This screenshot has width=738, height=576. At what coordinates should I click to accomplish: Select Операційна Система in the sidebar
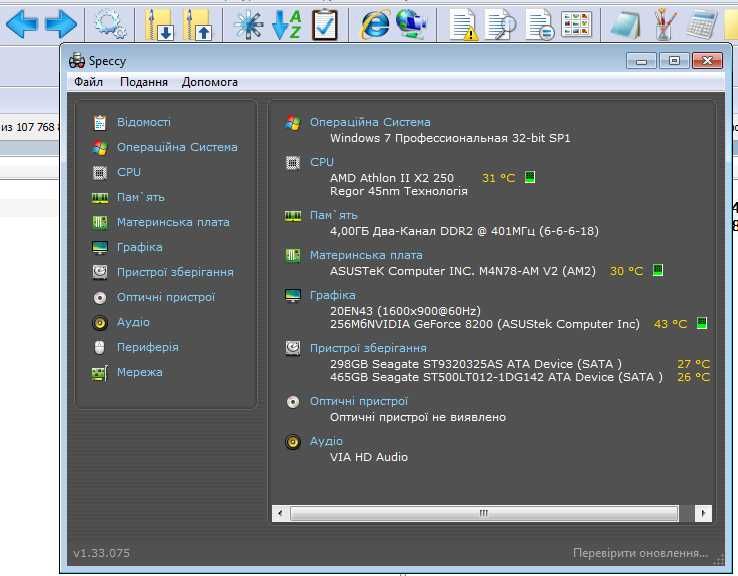(177, 147)
